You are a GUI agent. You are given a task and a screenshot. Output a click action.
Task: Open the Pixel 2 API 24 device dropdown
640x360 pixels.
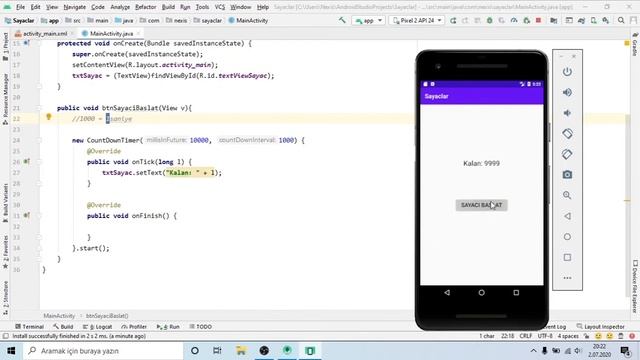(417, 20)
